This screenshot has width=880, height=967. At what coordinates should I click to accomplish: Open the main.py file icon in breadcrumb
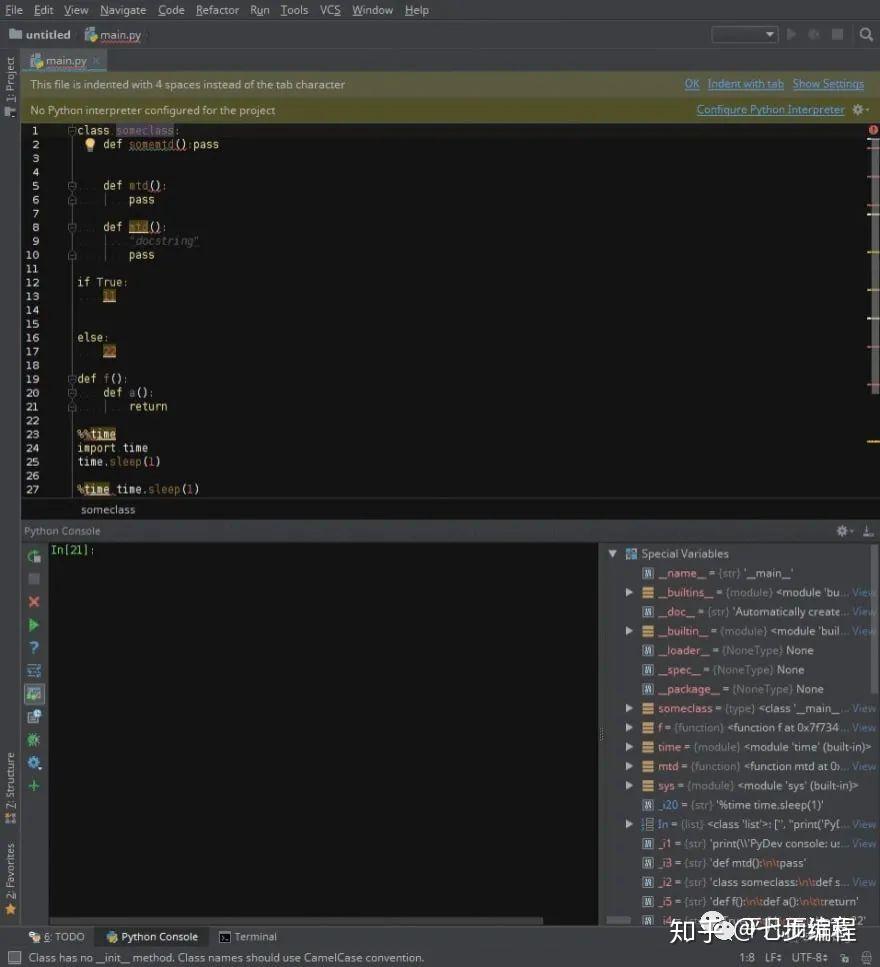tap(90, 34)
